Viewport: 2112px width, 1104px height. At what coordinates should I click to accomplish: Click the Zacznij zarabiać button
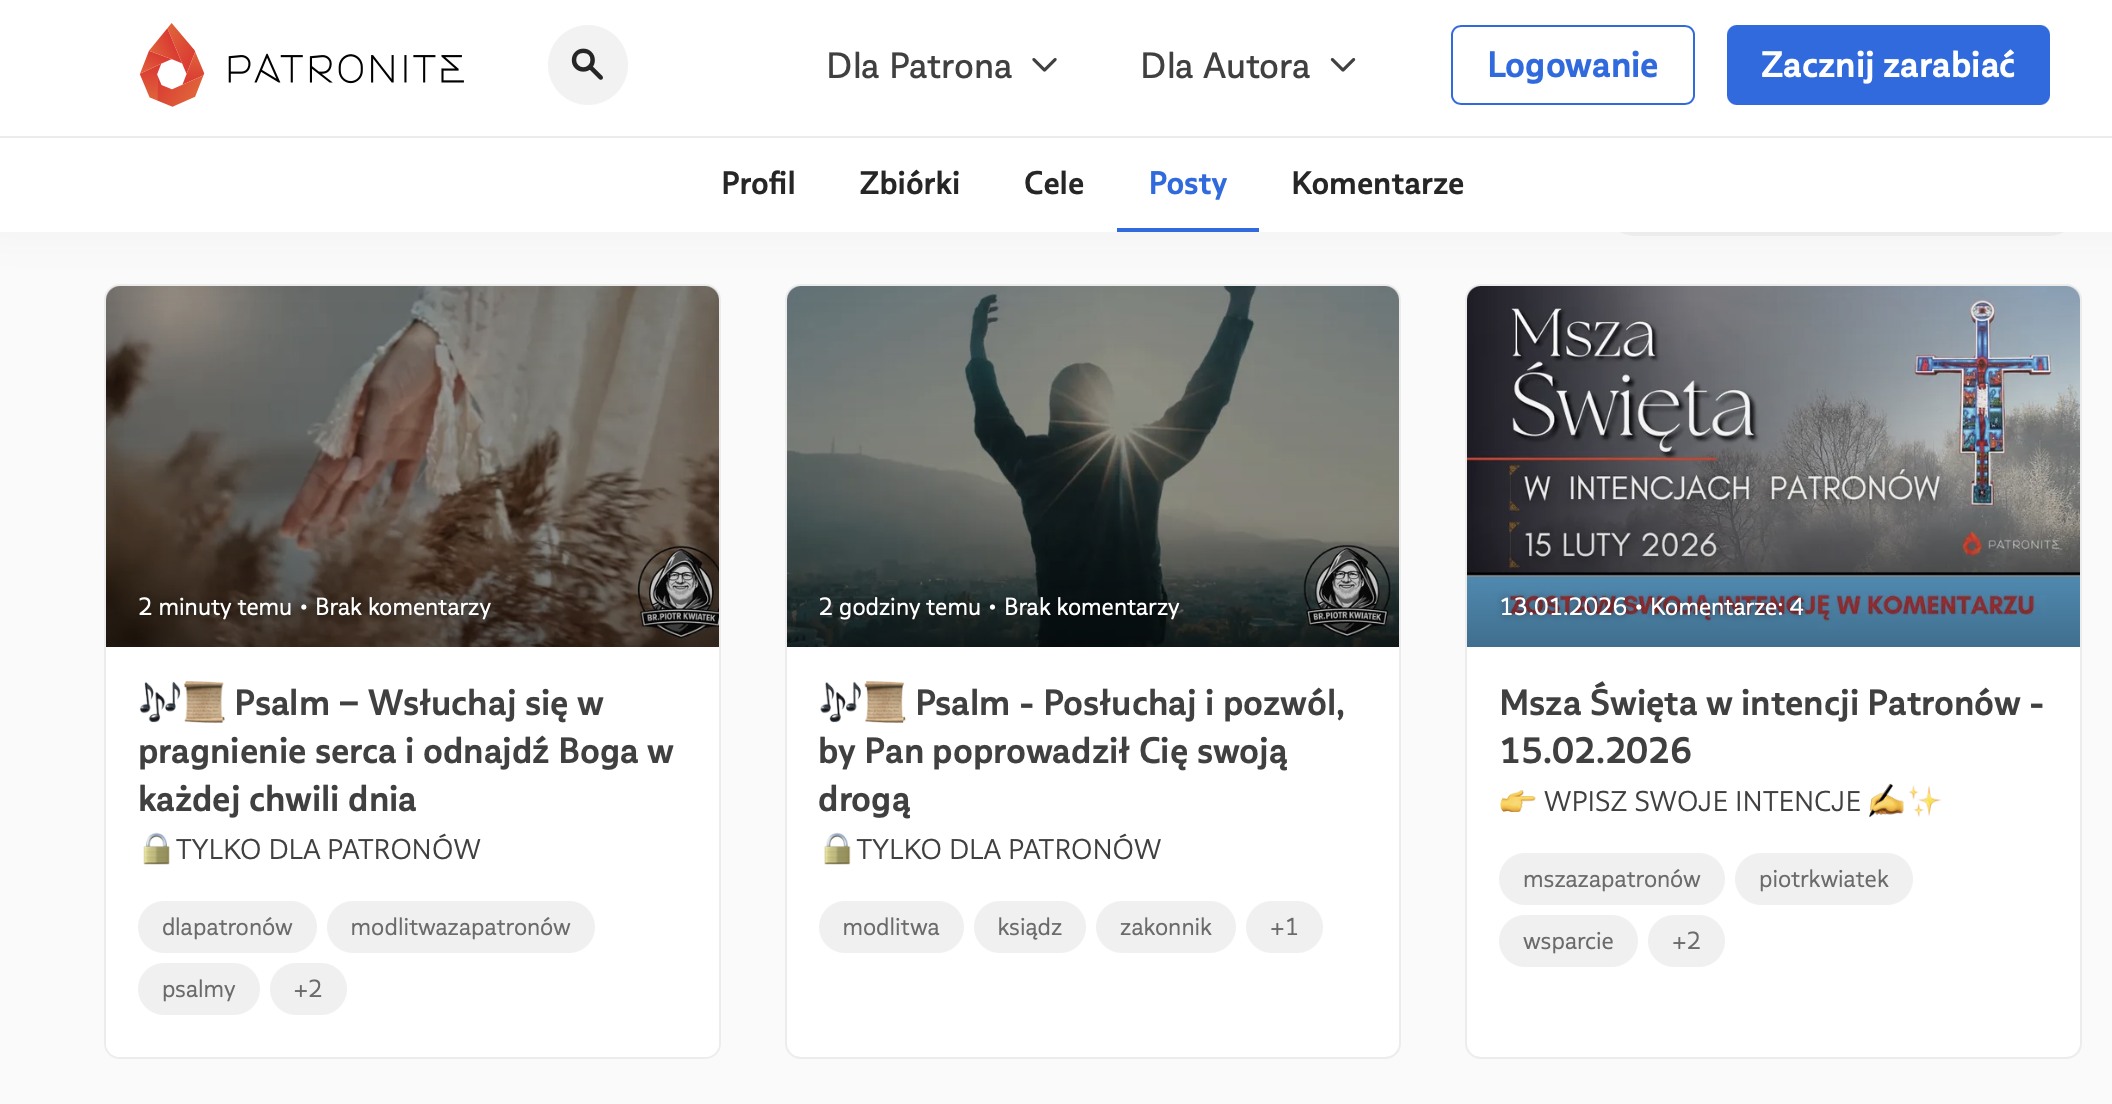pyautogui.click(x=1887, y=64)
